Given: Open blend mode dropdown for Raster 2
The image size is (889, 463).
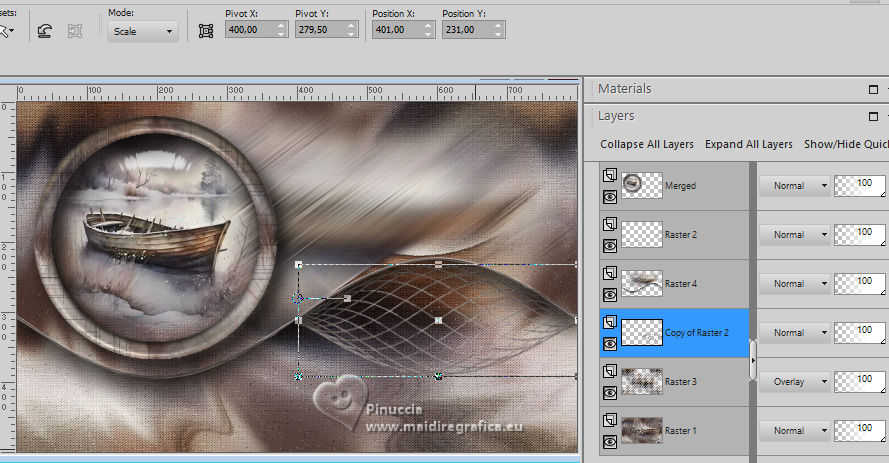Looking at the screenshot, I should click(794, 235).
